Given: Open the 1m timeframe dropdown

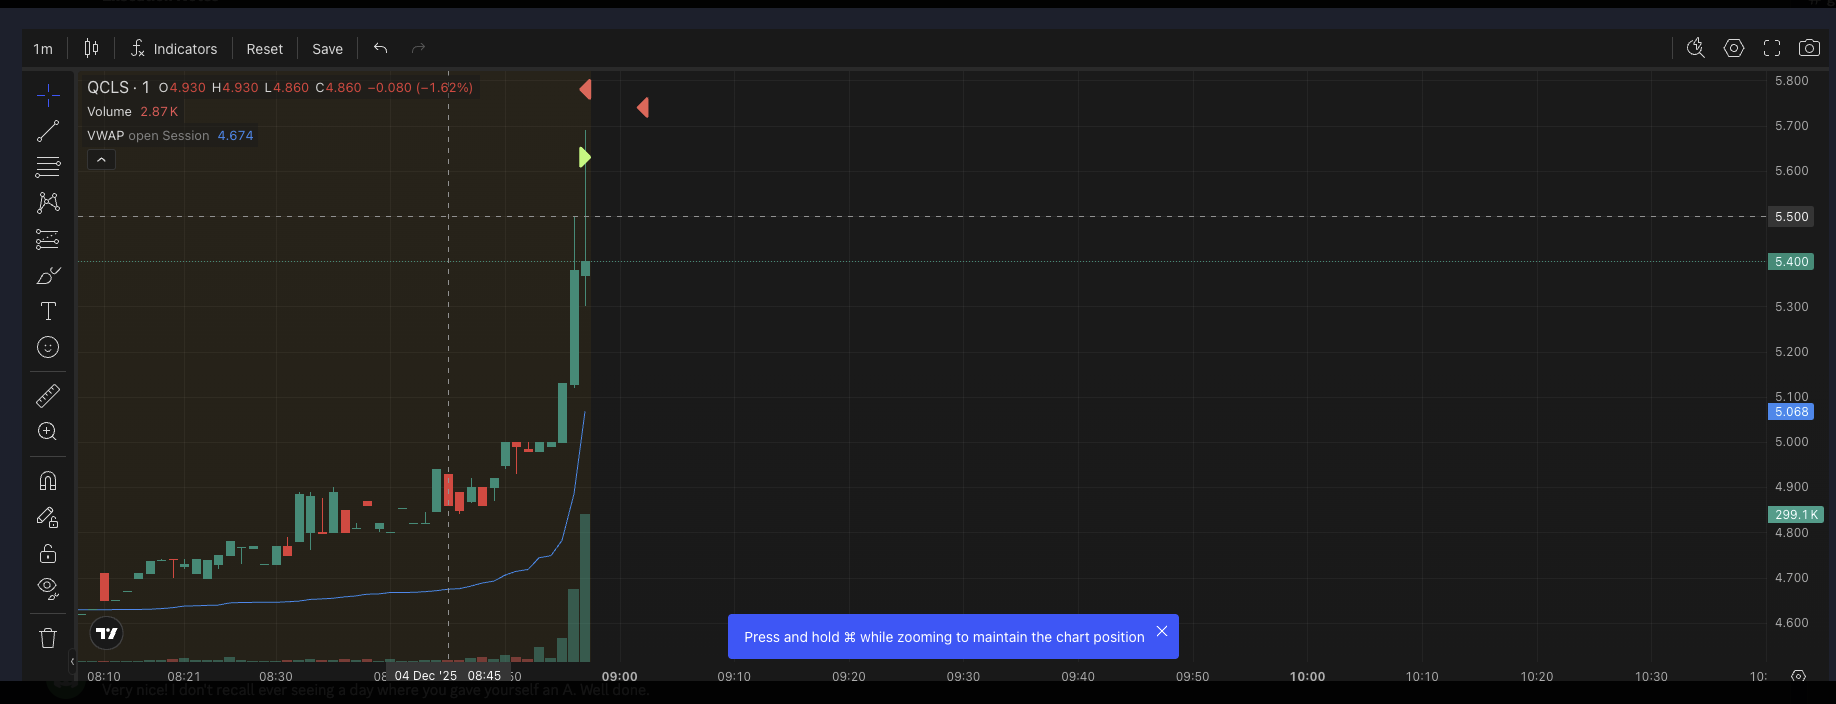Looking at the screenshot, I should (x=43, y=49).
